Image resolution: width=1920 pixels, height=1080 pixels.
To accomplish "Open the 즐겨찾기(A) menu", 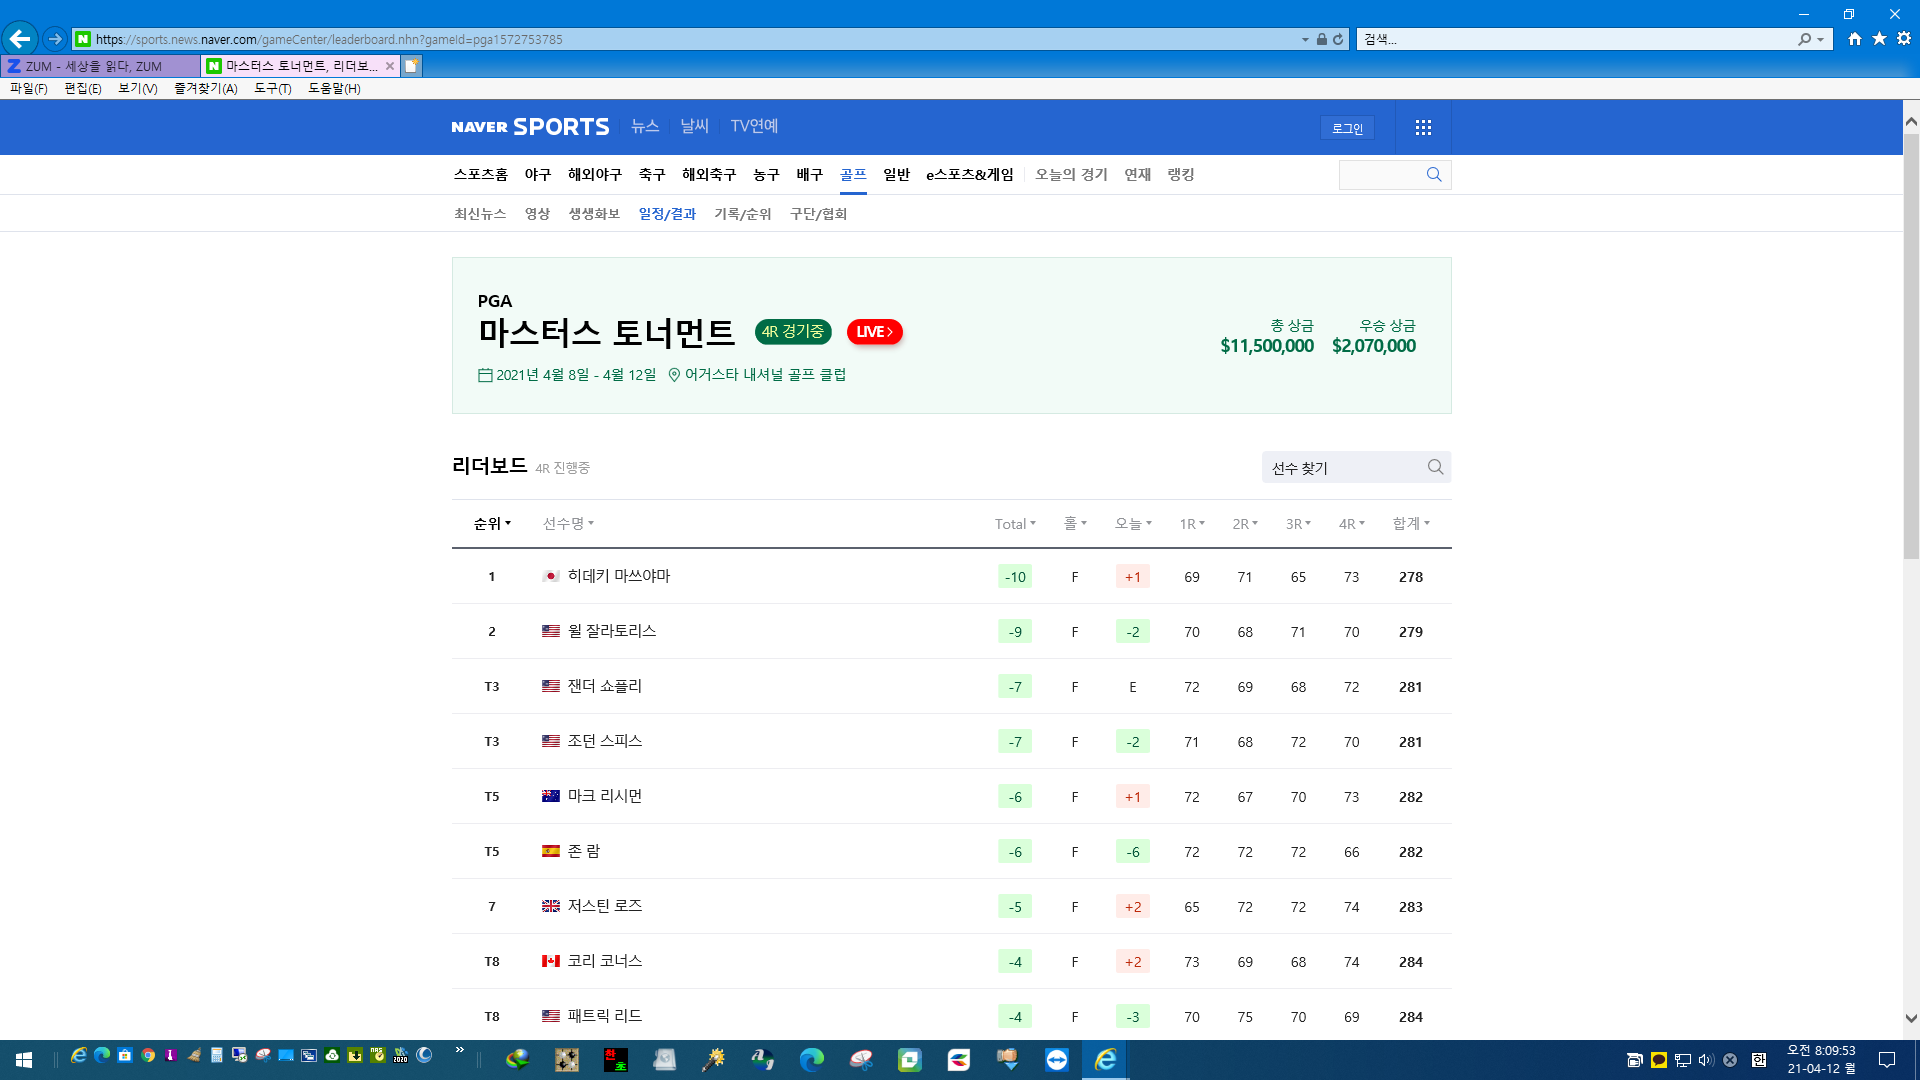I will click(206, 88).
